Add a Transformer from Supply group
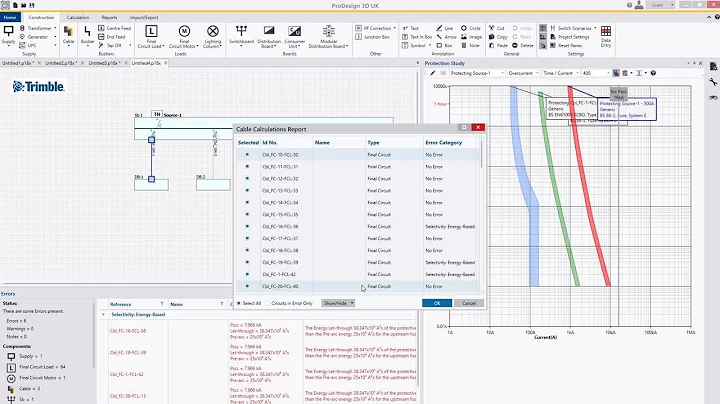This screenshot has width=720, height=404. tap(36, 28)
